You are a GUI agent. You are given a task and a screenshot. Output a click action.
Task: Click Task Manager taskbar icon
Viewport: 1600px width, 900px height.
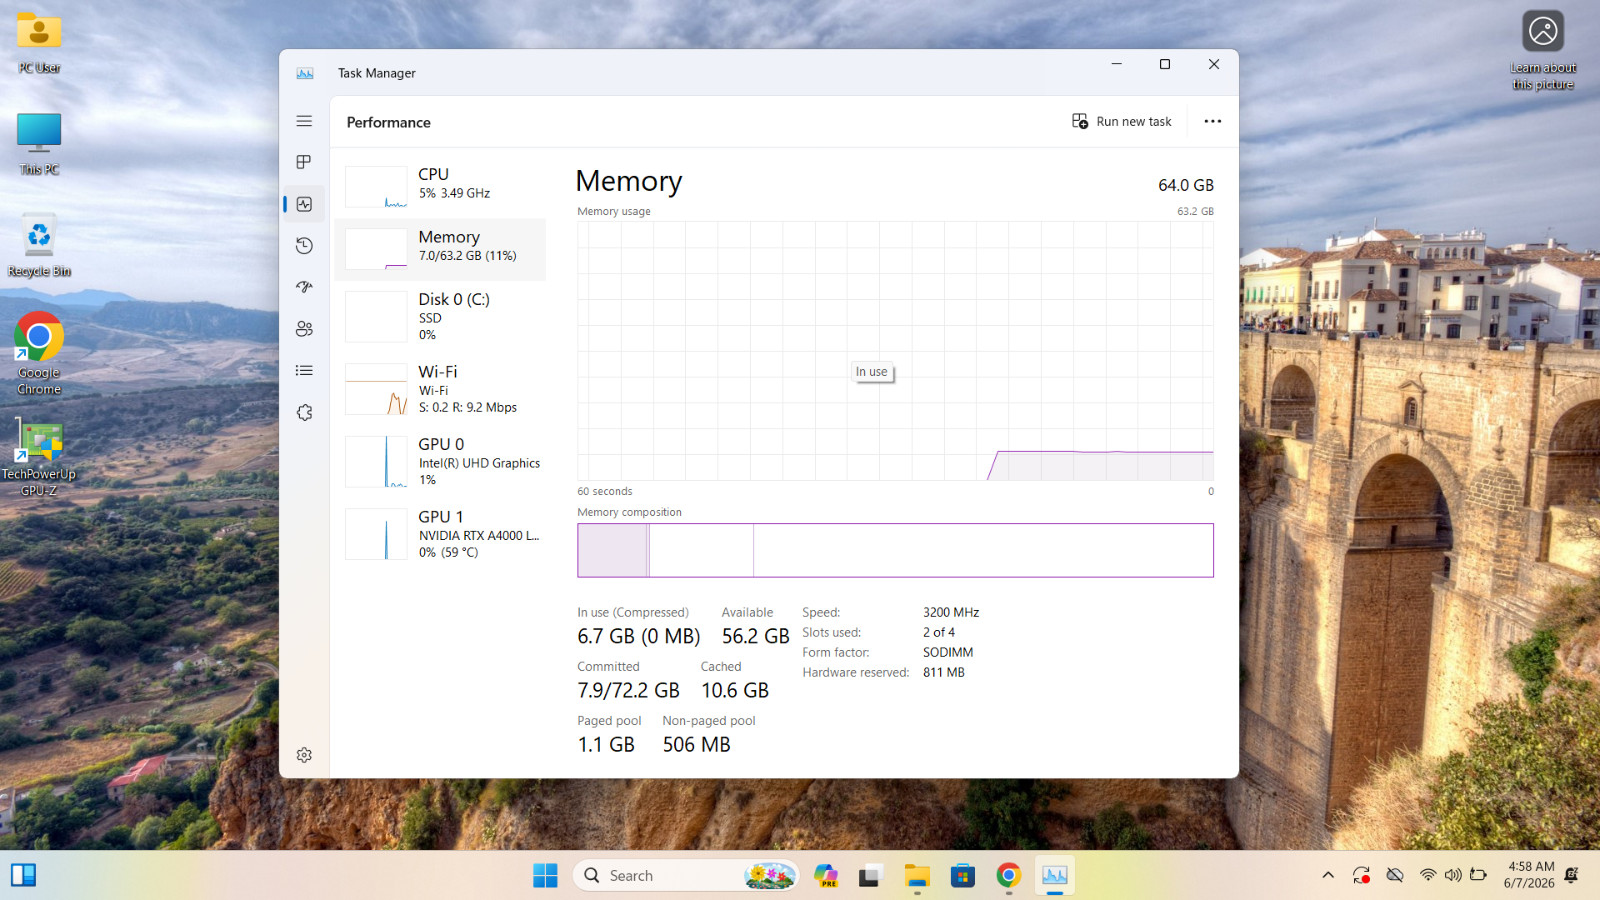[1054, 876]
